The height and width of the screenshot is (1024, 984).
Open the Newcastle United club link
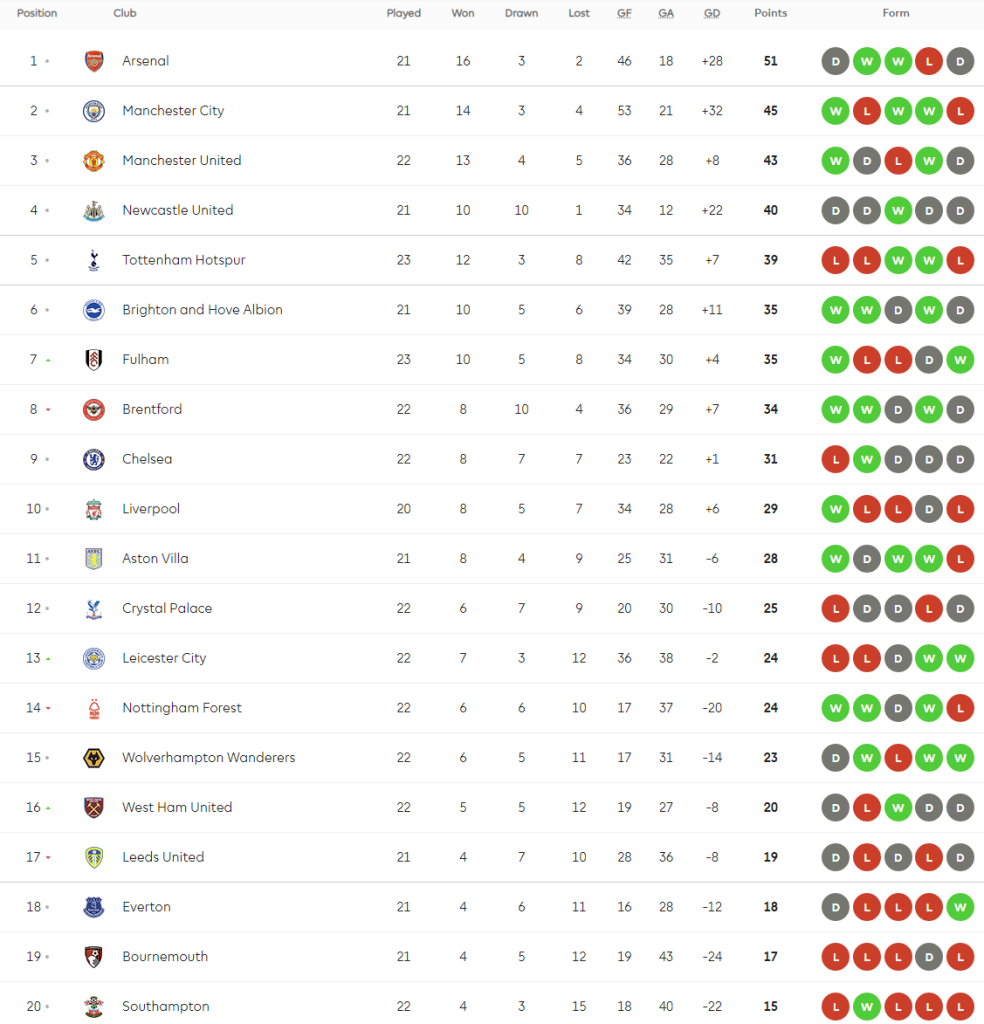point(177,210)
